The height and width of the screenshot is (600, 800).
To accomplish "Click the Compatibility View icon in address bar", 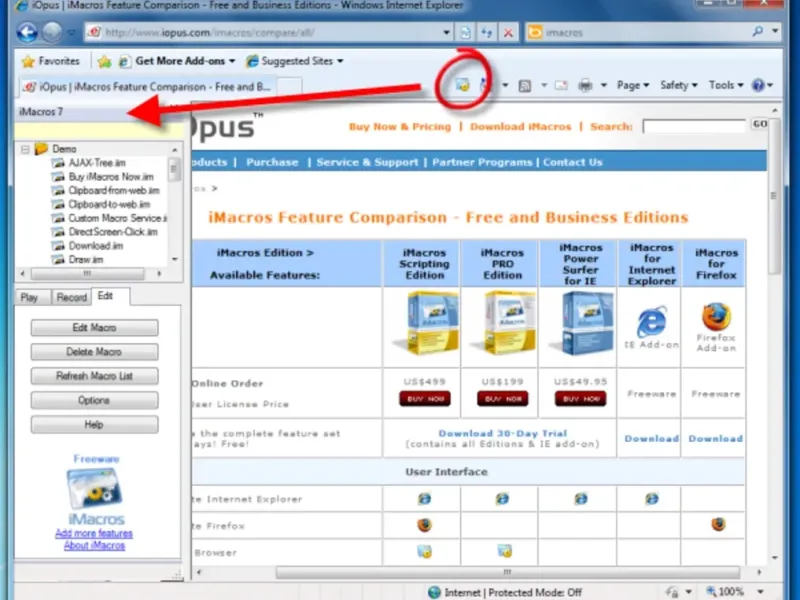I will [x=465, y=33].
